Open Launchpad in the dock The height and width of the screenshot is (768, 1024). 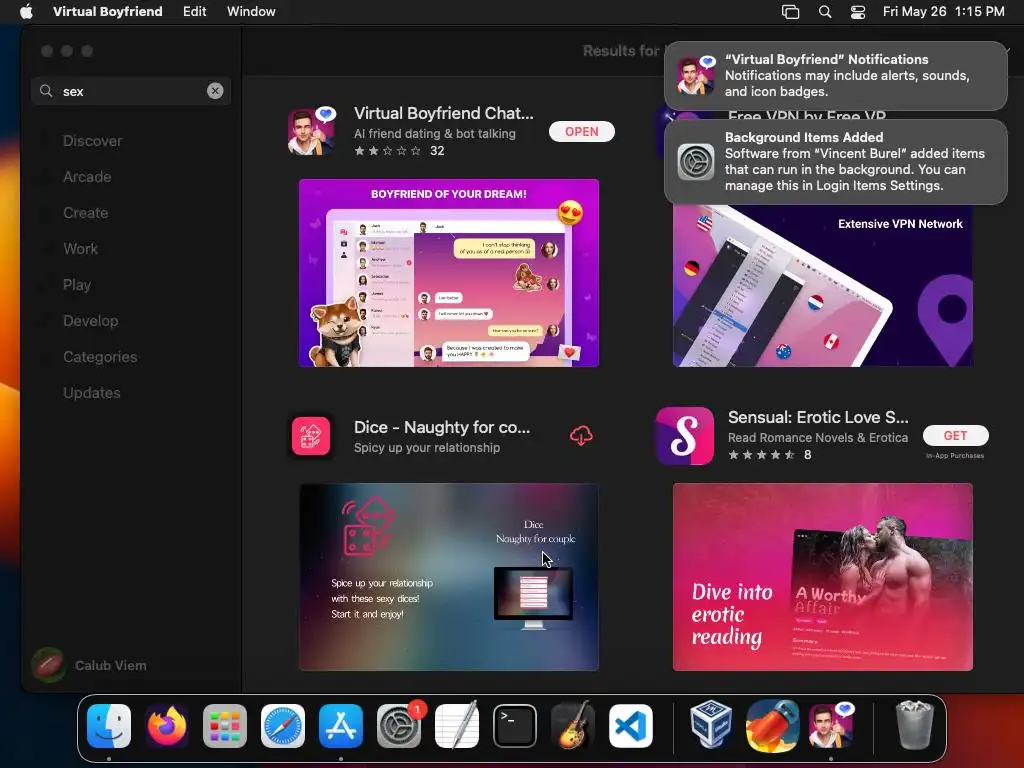click(x=225, y=726)
